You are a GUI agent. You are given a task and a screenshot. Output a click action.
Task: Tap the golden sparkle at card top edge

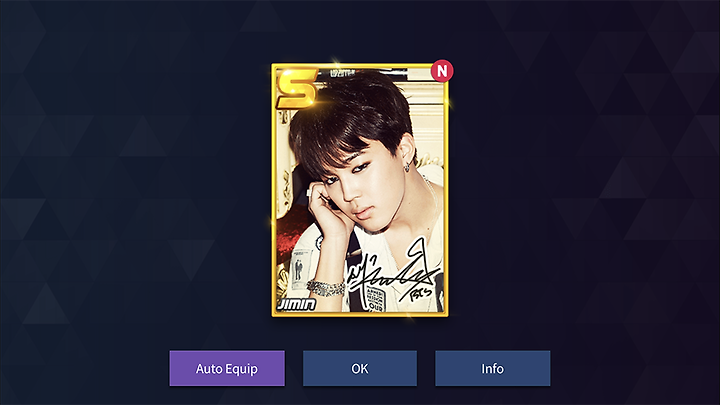[x=336, y=63]
